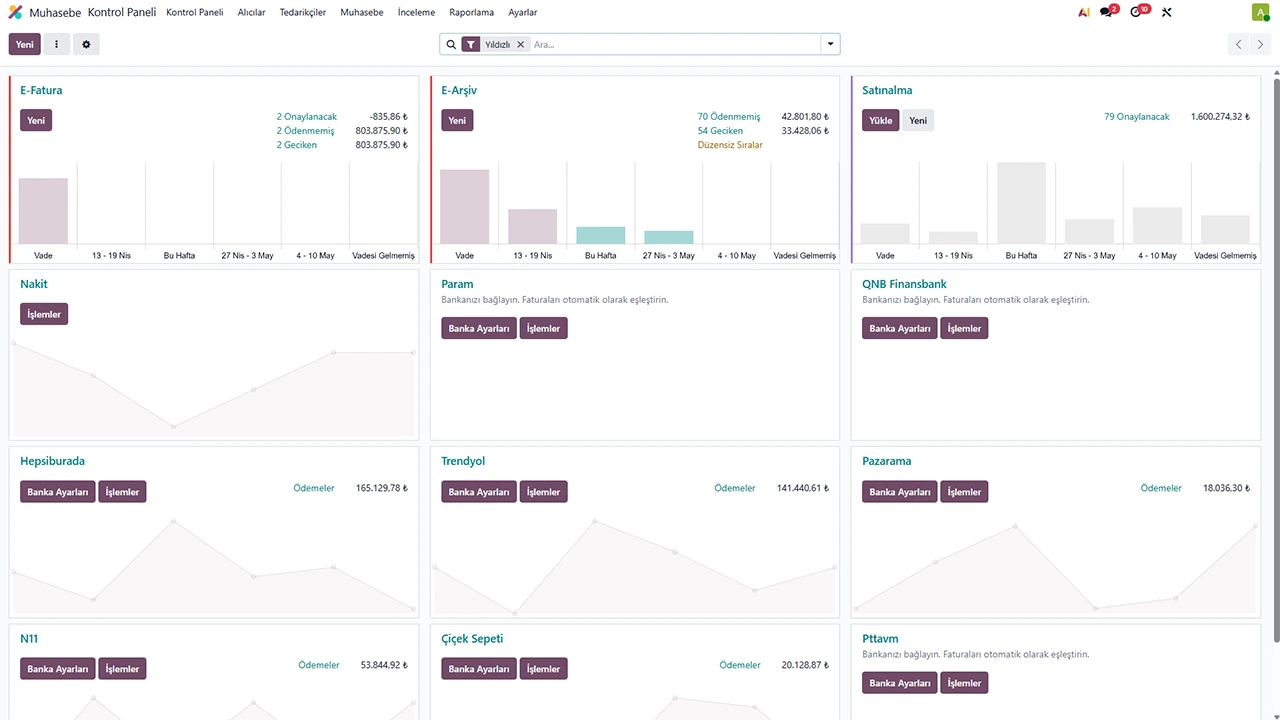Click the 79 Onaylanacak link in Satınalma
The height and width of the screenshot is (720, 1280).
click(x=1137, y=117)
